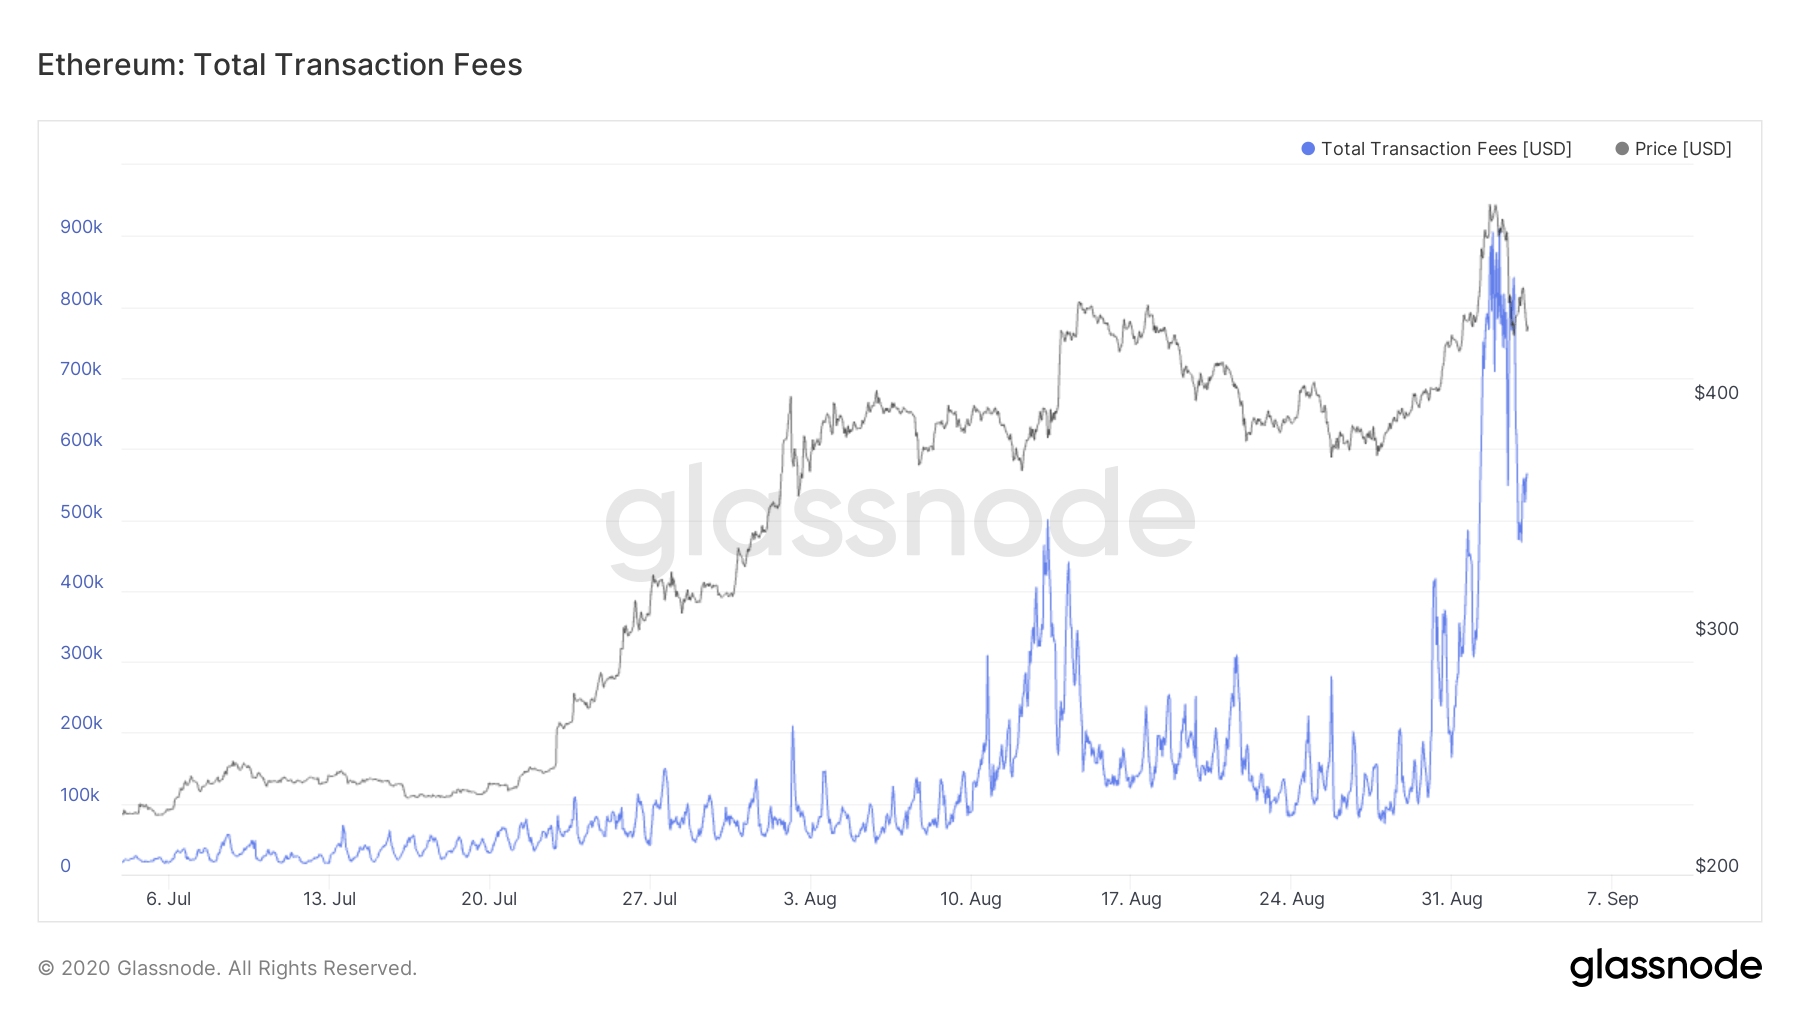Click the 500k fees axis label
Screen dimensions: 1800x1013
(81, 512)
